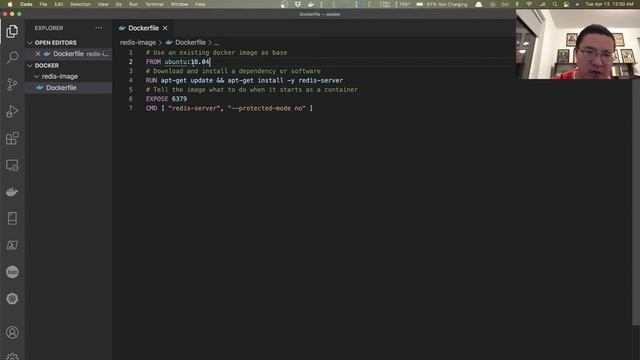Click the line 5 container comment

(x=251, y=89)
